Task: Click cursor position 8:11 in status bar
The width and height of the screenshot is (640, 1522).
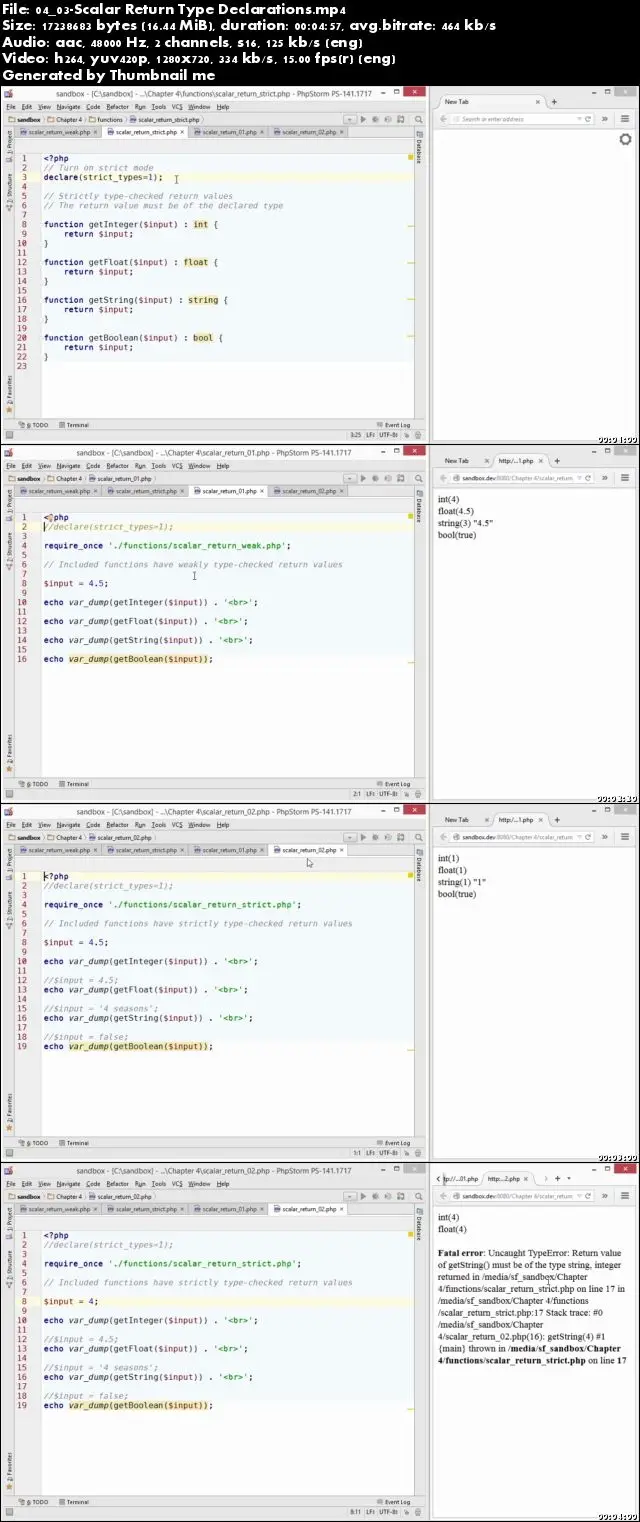Action: (x=356, y=1512)
